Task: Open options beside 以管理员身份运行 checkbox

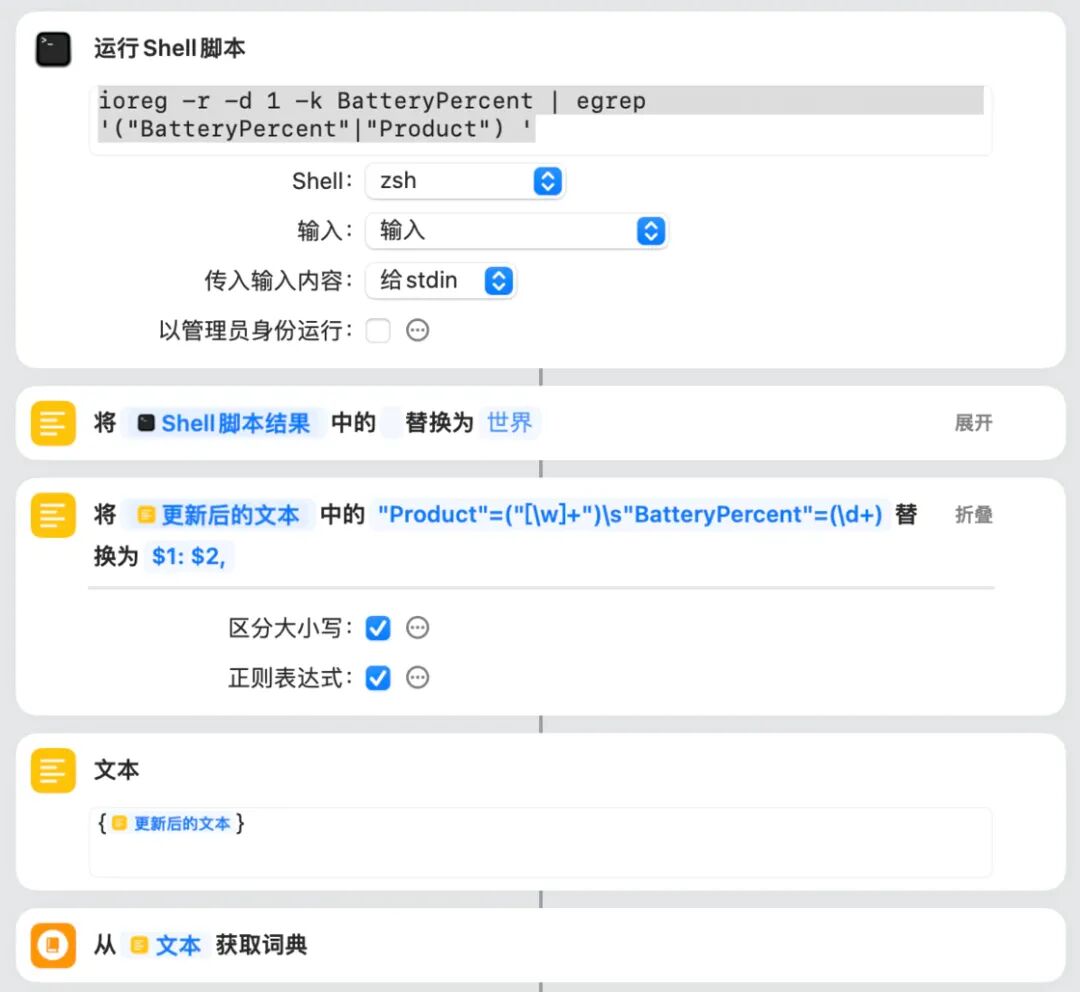Action: (417, 331)
